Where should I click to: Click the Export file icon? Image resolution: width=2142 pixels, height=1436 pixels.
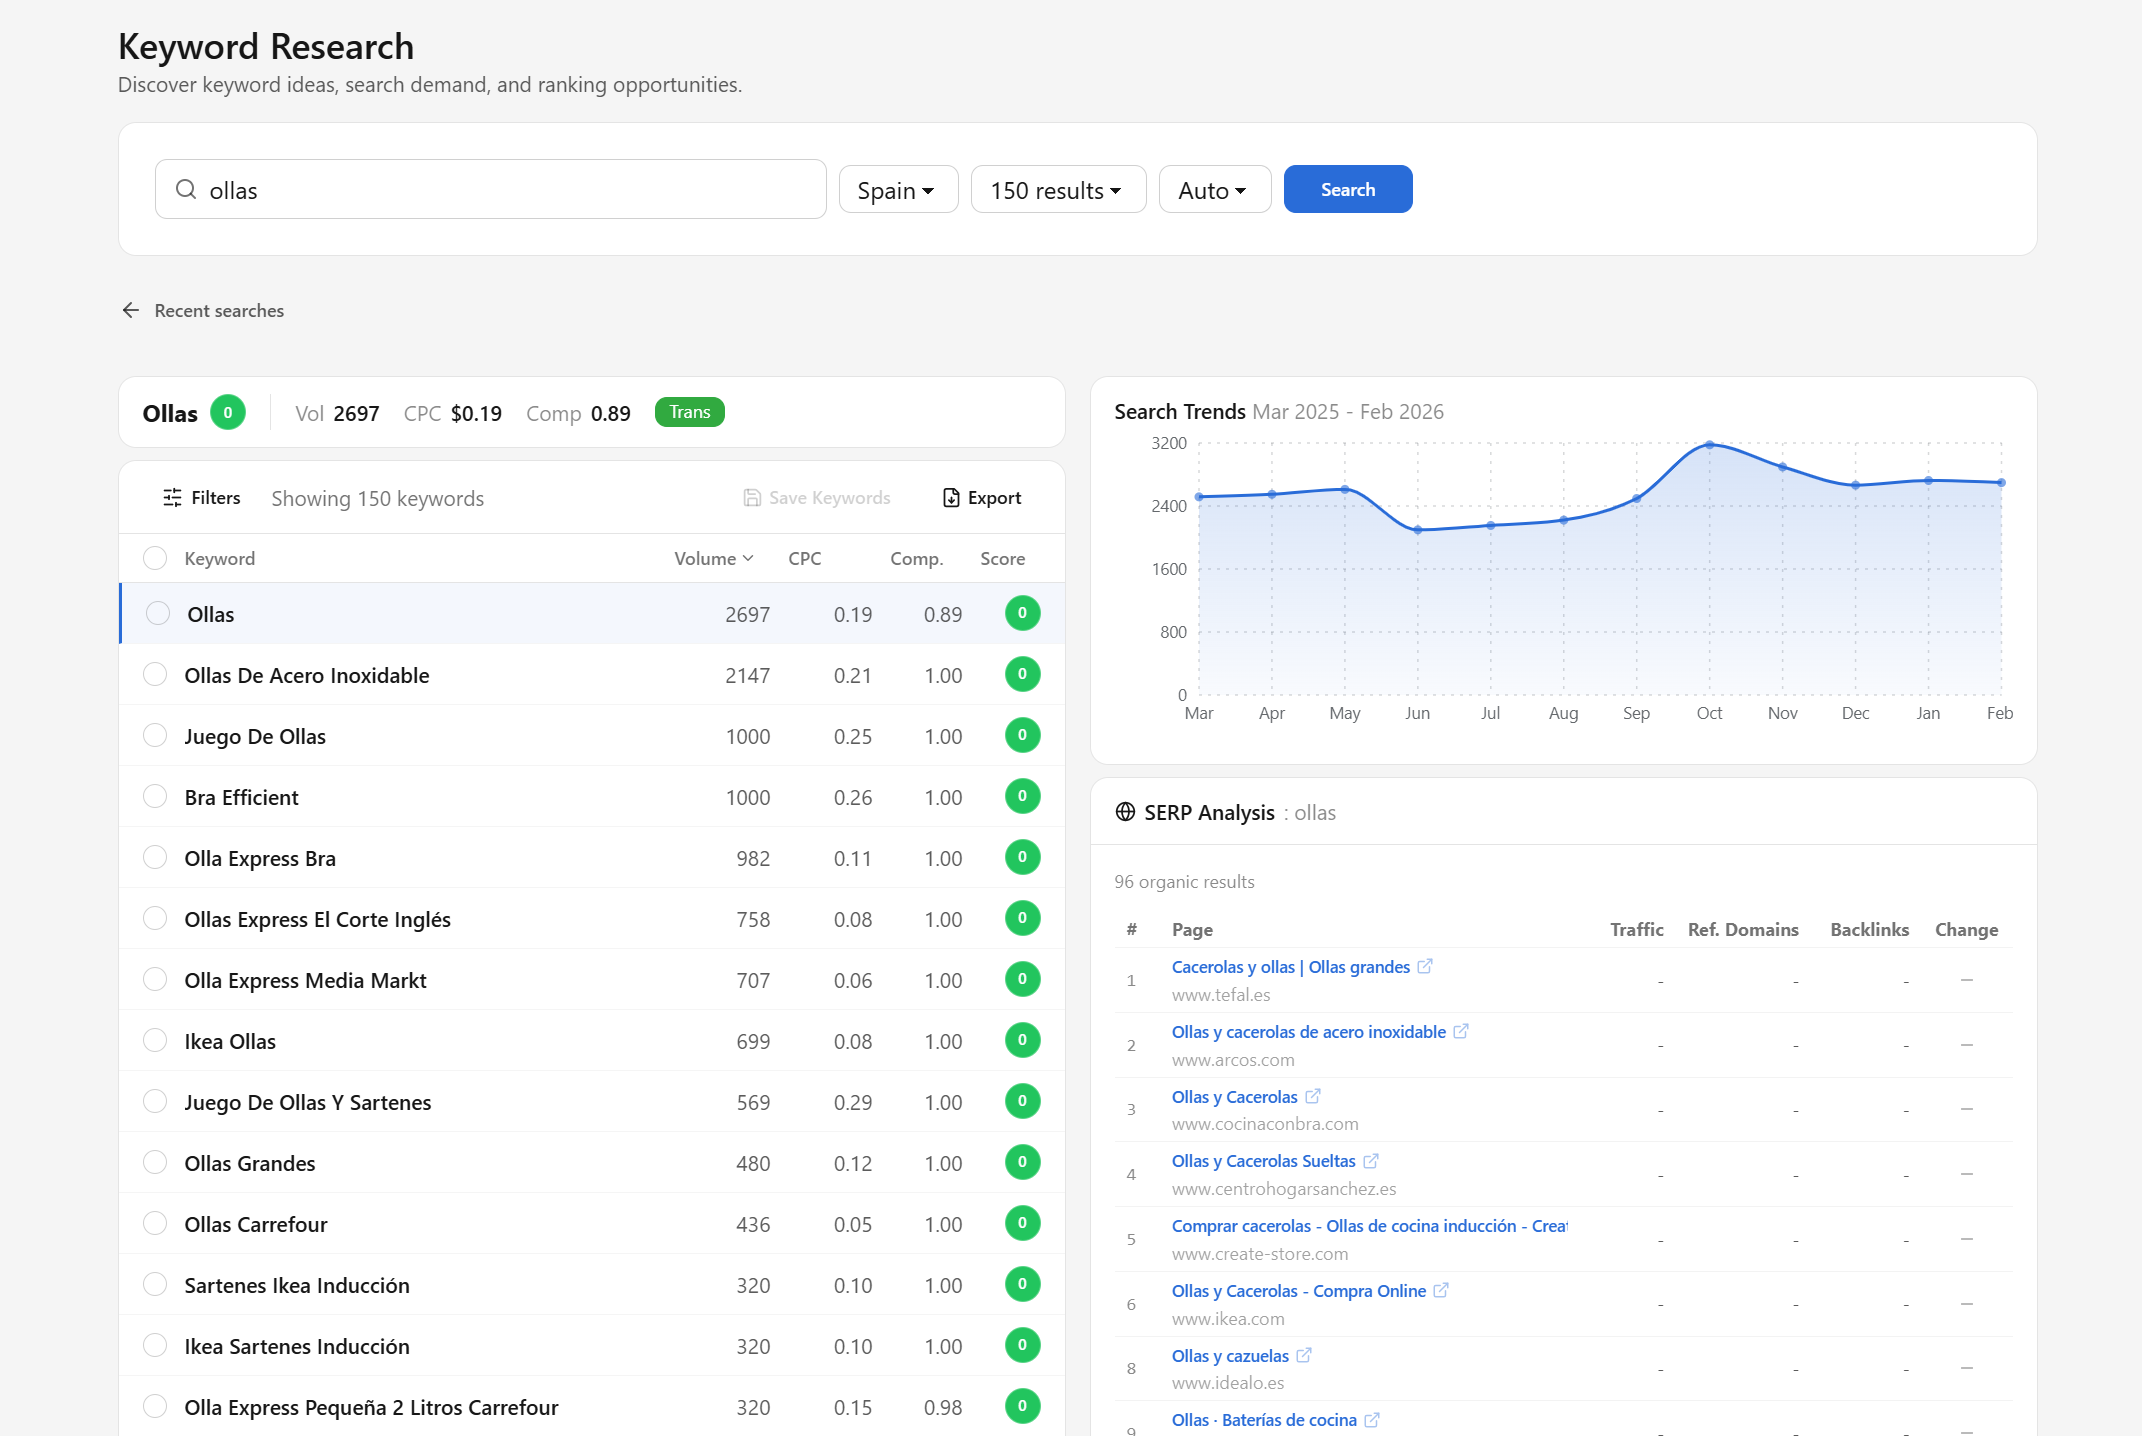(x=951, y=497)
